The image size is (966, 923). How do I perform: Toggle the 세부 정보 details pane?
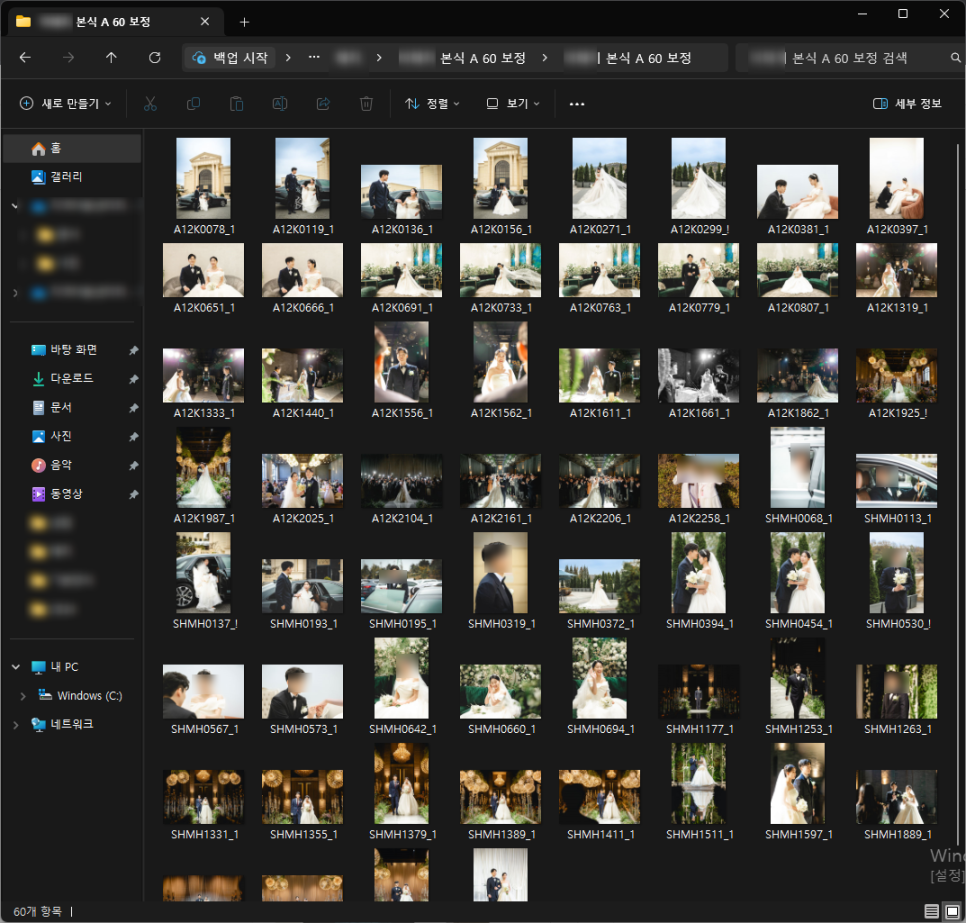pyautogui.click(x=907, y=104)
